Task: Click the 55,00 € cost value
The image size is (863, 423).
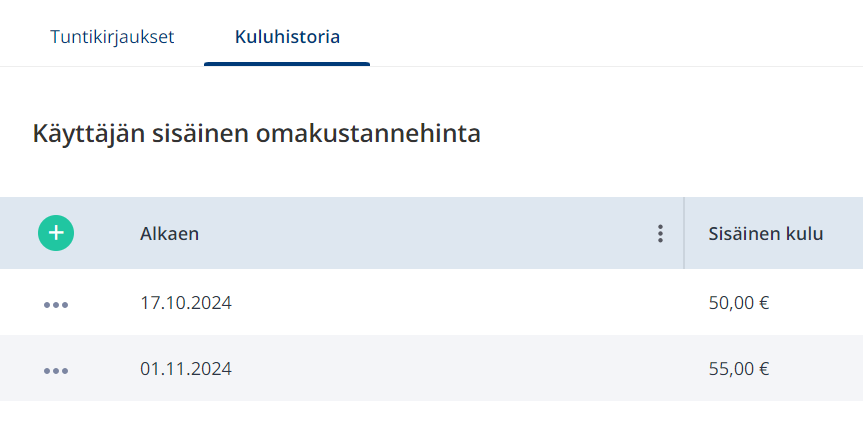Action: (x=739, y=369)
